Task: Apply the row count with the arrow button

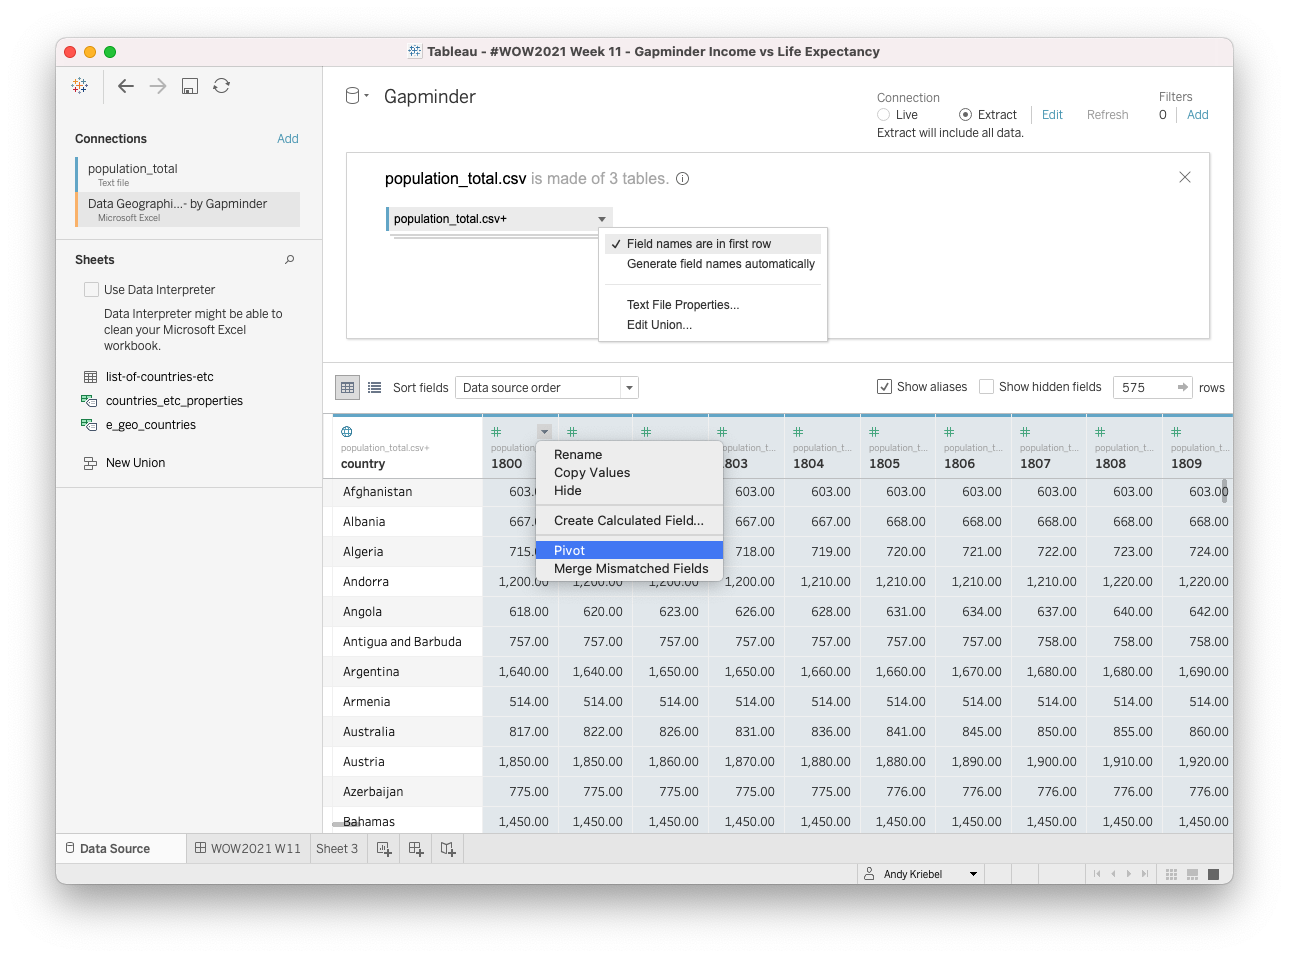Action: [1182, 387]
